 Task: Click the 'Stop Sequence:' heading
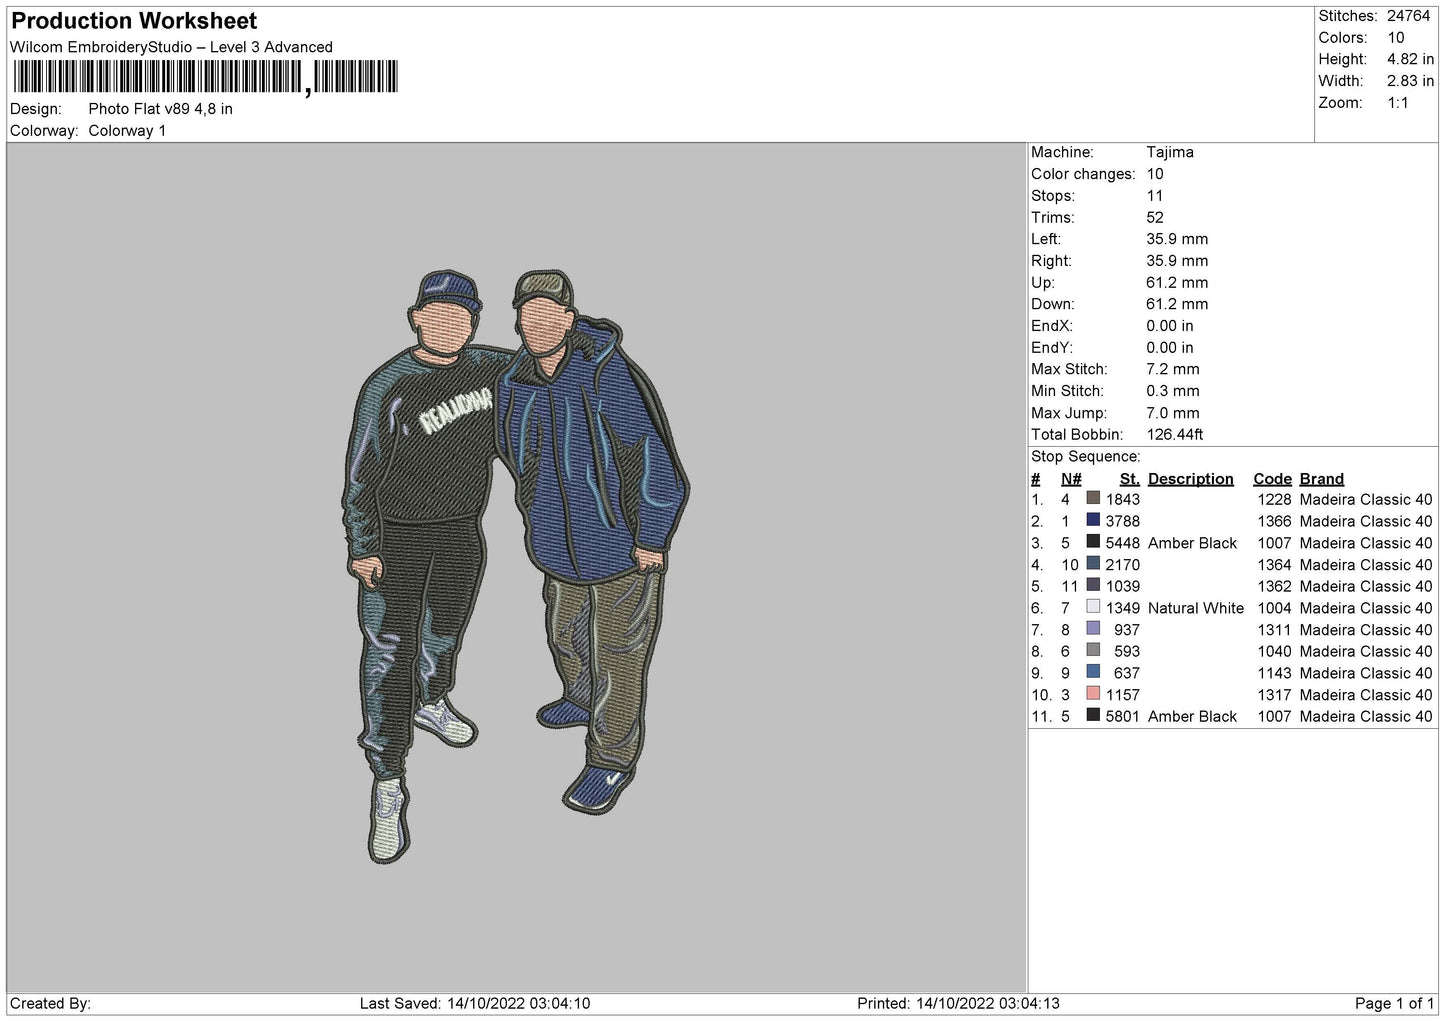pyautogui.click(x=1086, y=457)
